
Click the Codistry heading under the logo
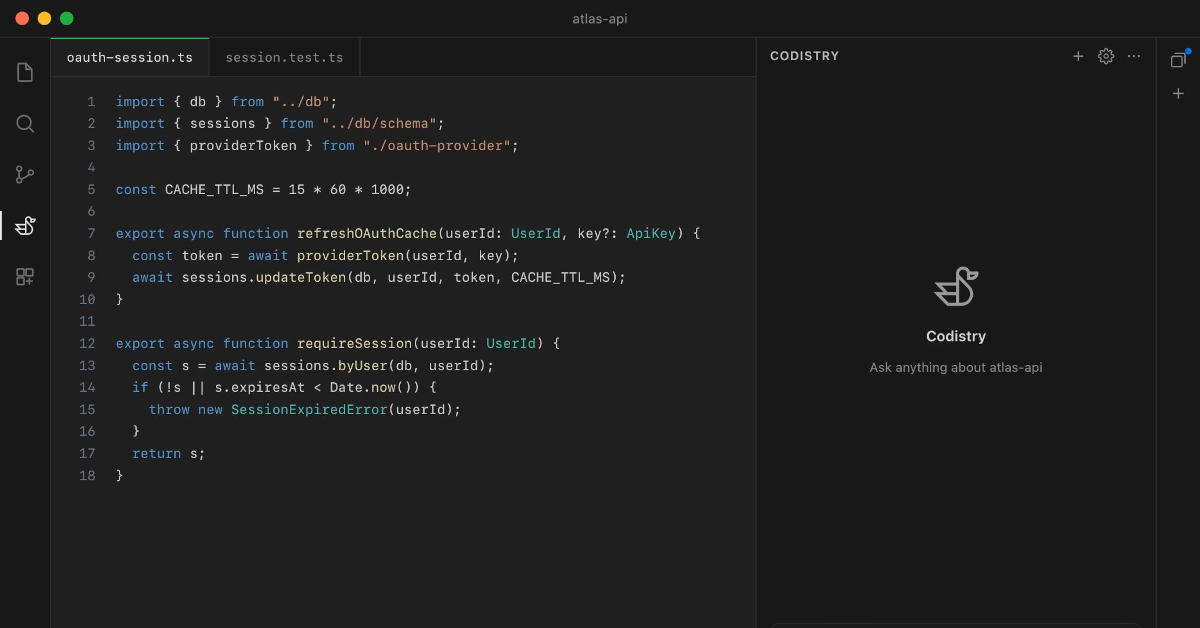956,336
